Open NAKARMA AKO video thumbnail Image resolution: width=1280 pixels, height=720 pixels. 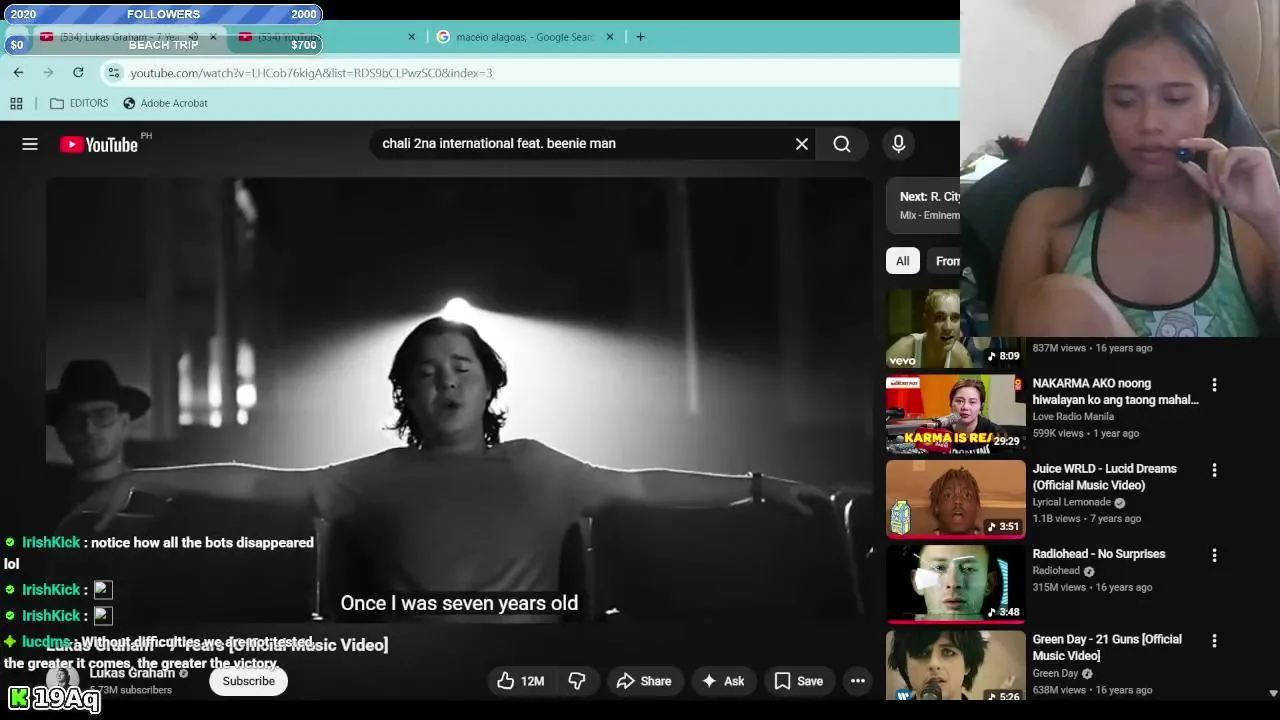pyautogui.click(x=955, y=414)
